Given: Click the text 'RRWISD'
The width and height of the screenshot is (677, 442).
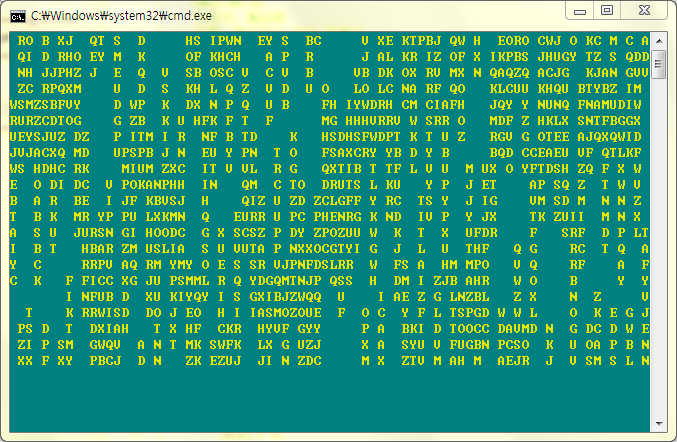Looking at the screenshot, I should [105, 313].
